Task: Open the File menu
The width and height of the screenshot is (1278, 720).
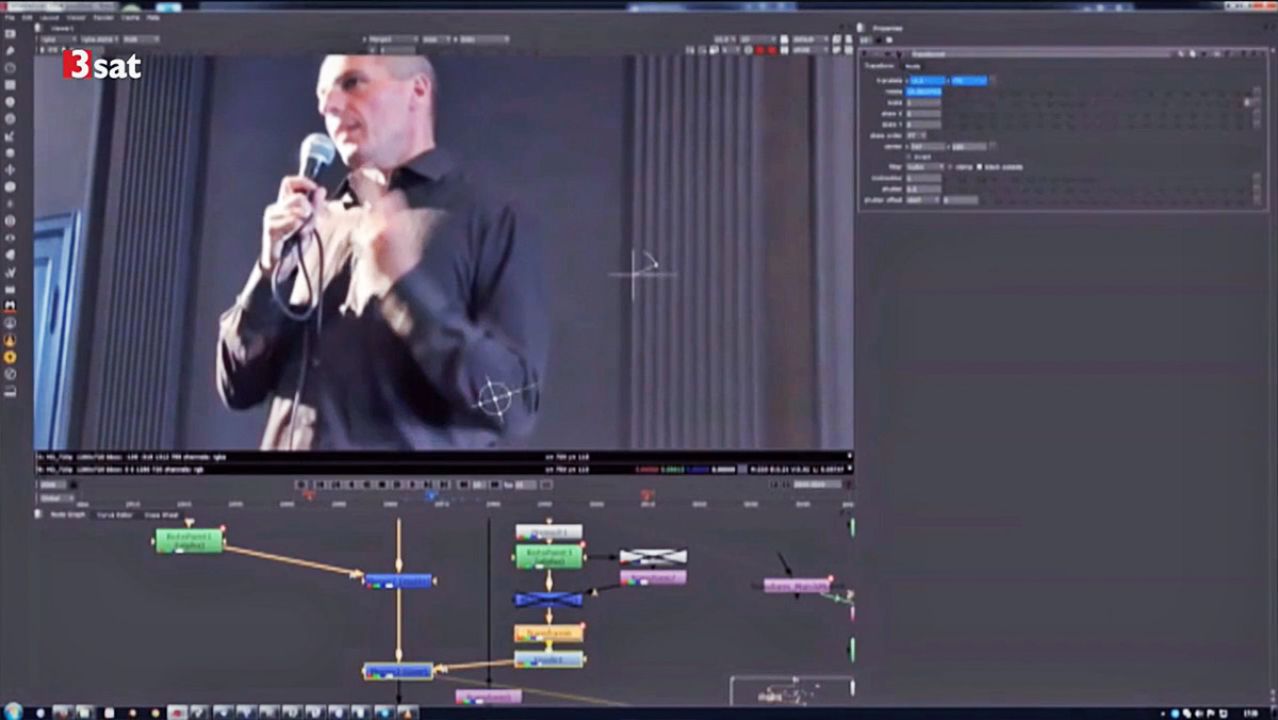Action: 10,18
